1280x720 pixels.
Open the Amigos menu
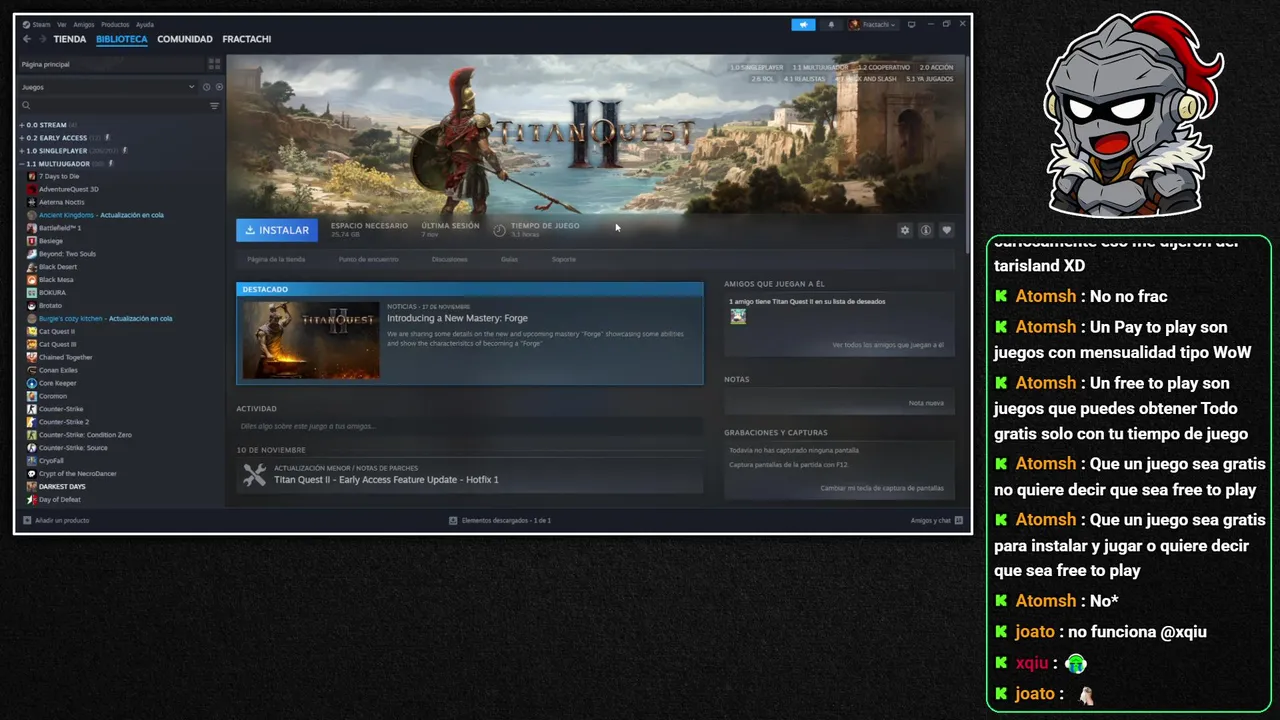[x=83, y=24]
